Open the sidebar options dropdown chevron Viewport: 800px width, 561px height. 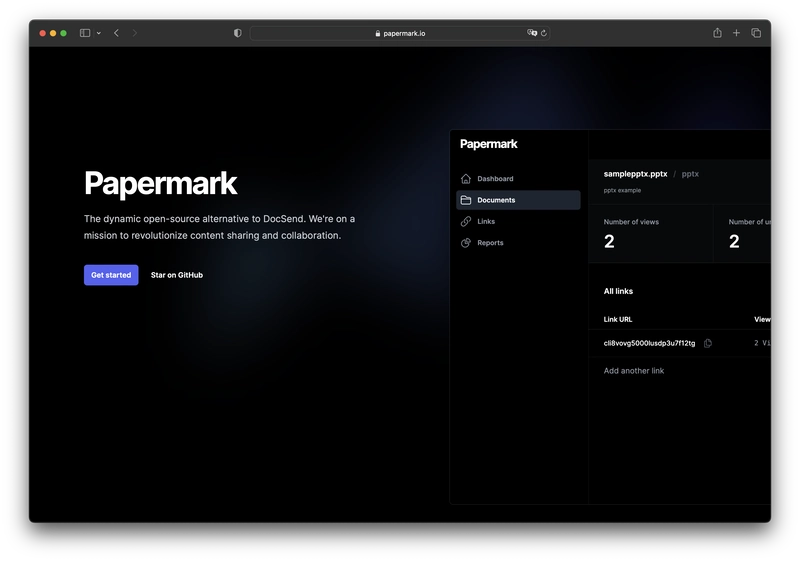[x=99, y=33]
